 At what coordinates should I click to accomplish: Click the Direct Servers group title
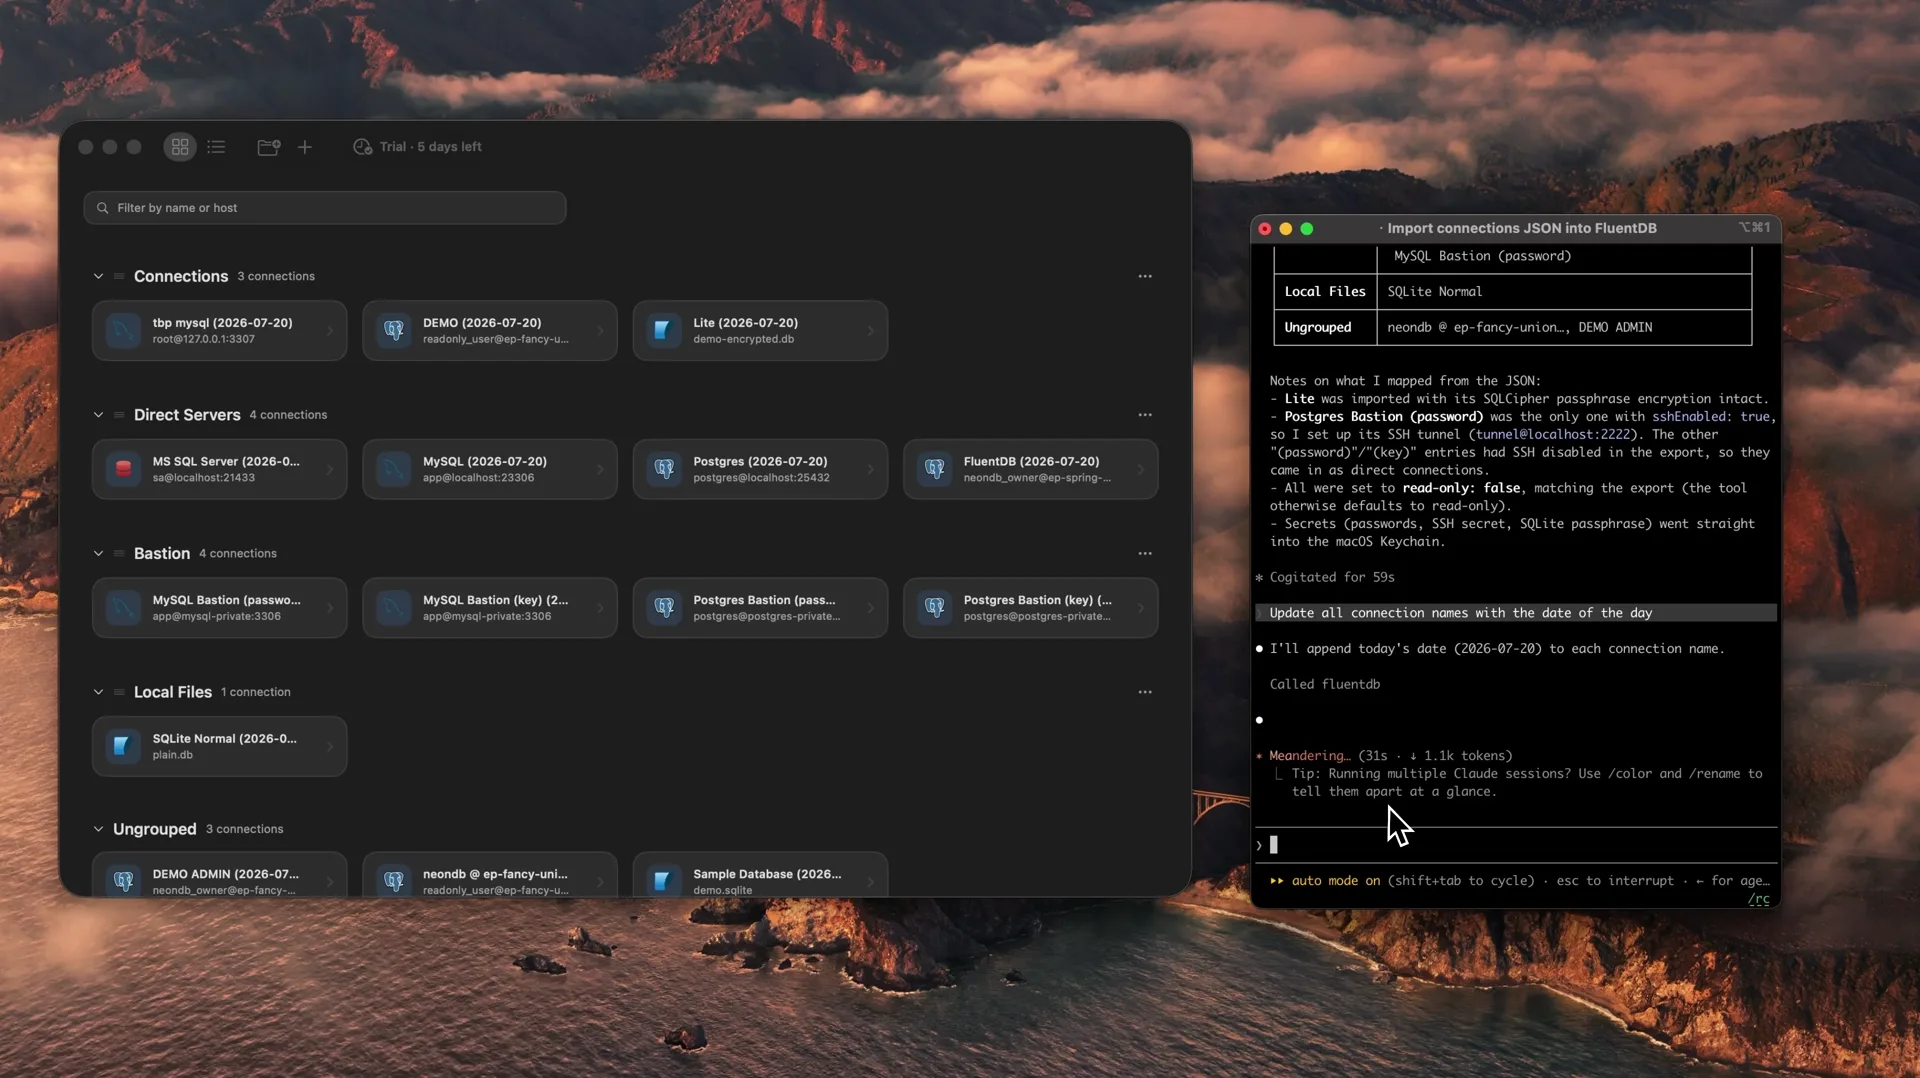(187, 415)
